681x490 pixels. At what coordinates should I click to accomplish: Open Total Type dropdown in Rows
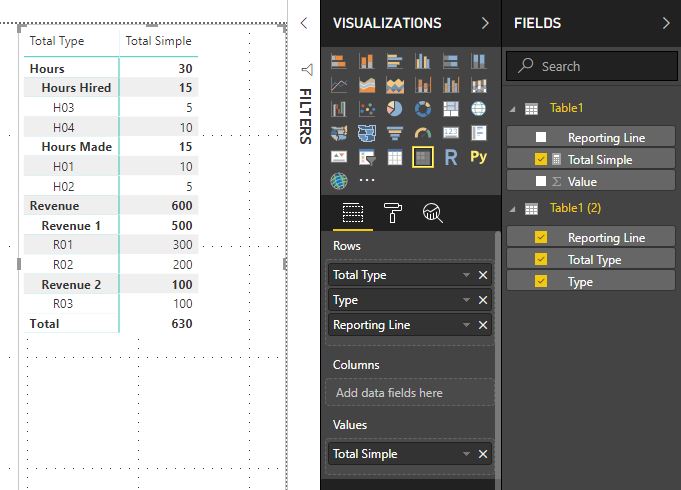pyautogui.click(x=466, y=275)
